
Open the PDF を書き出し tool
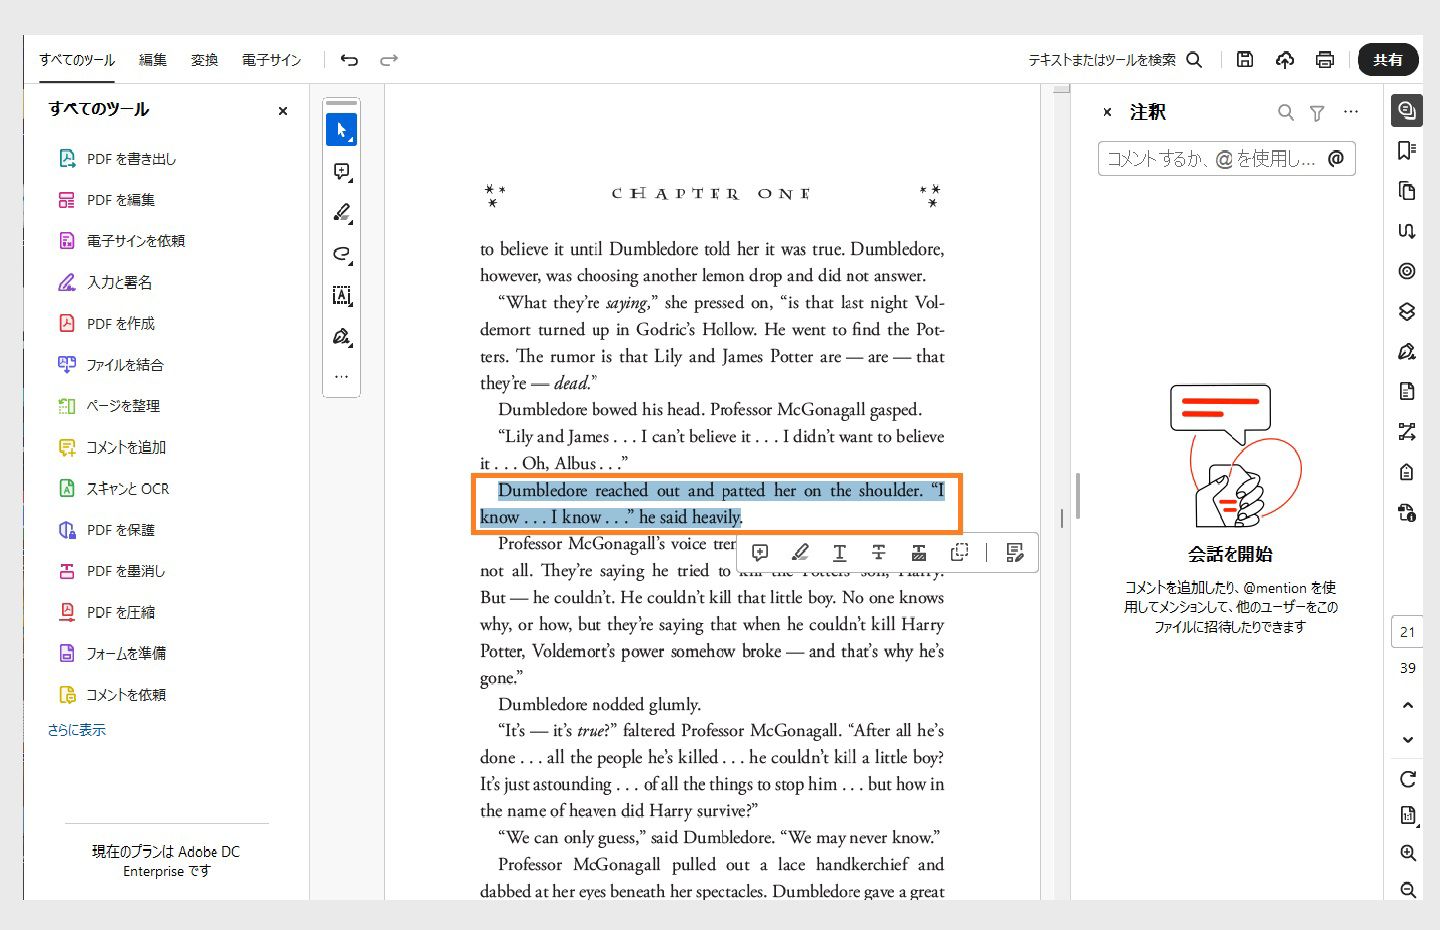point(117,159)
